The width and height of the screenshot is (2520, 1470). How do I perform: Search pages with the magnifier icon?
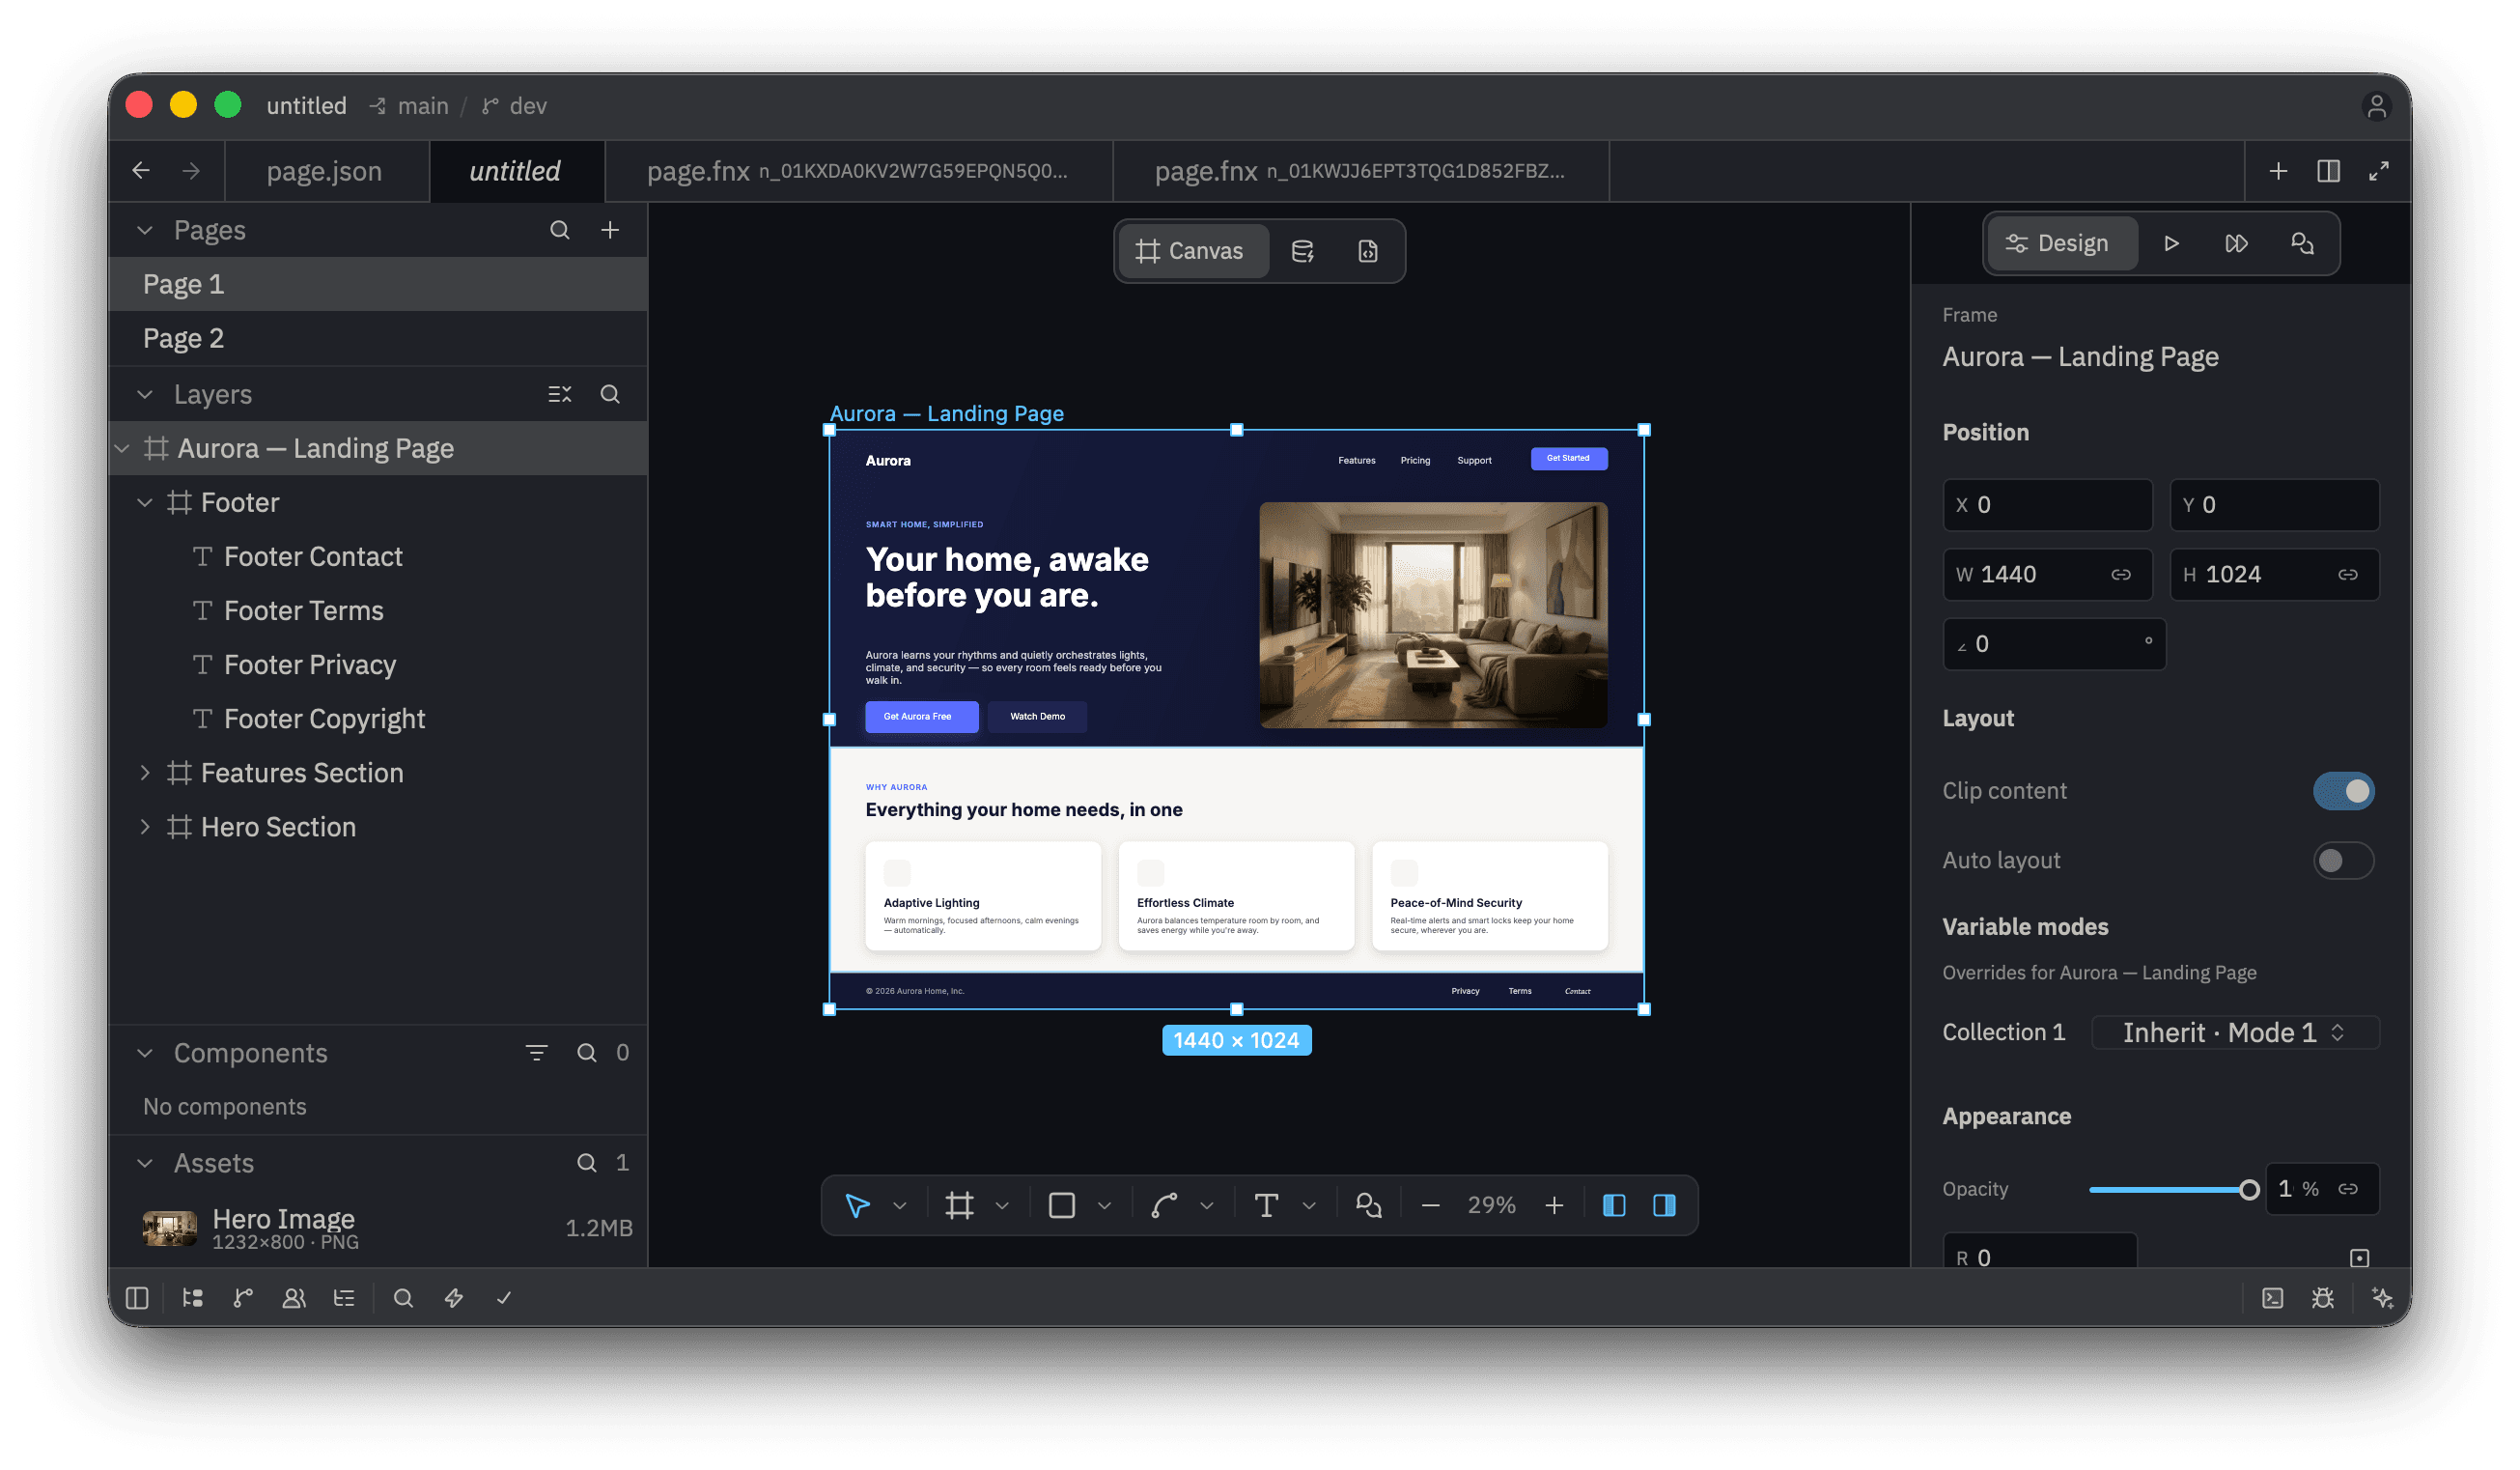(x=560, y=230)
